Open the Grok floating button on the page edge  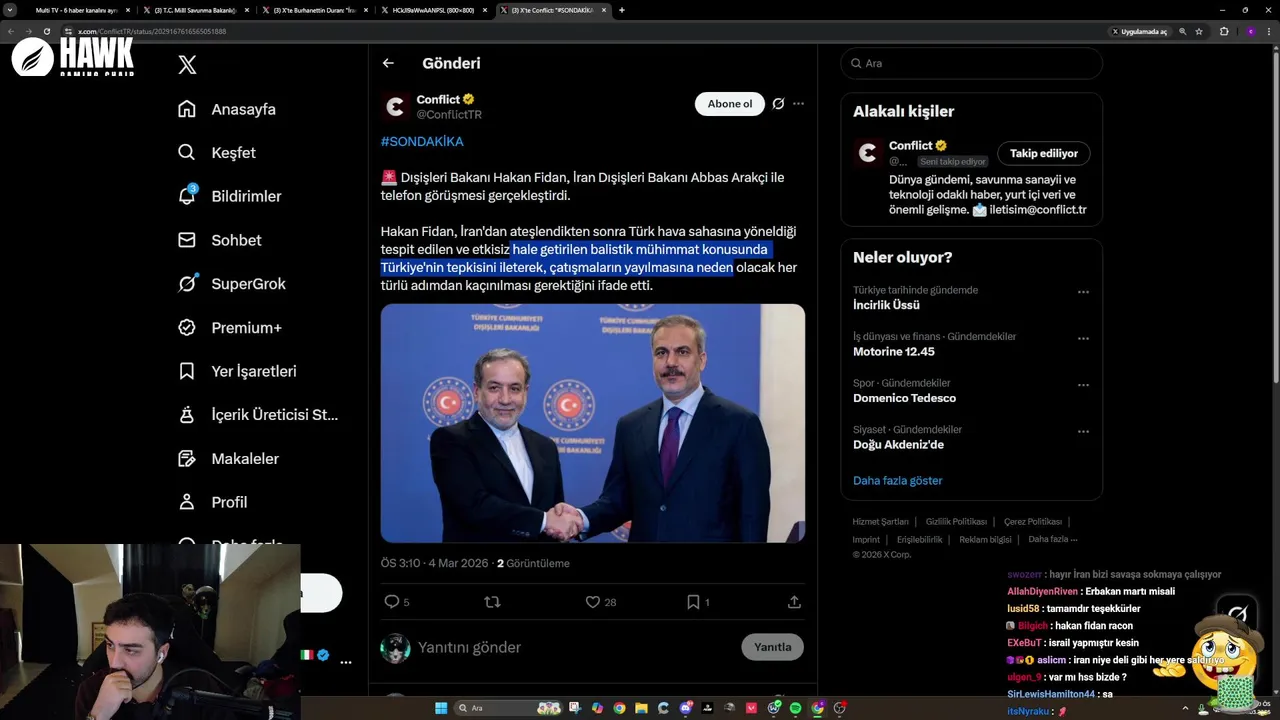(x=1237, y=613)
